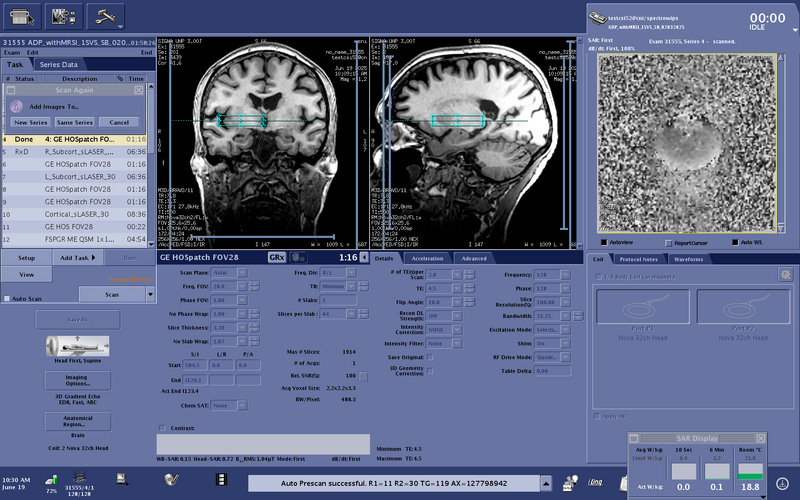Click the Same Series button

[x=74, y=122]
